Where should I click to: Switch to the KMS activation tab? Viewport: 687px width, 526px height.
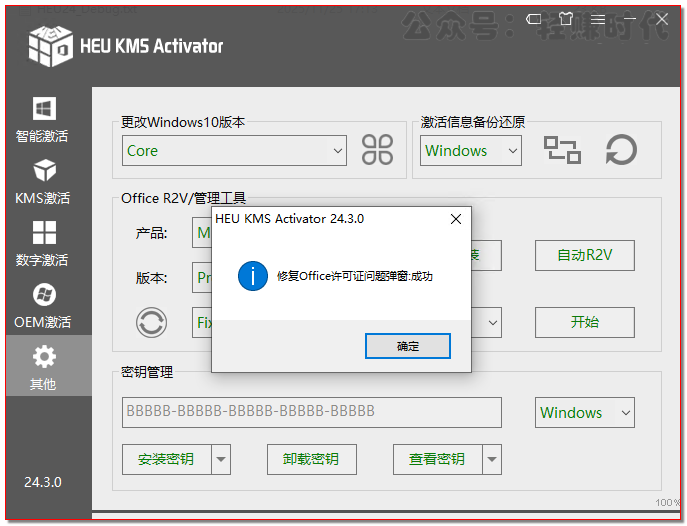point(44,181)
